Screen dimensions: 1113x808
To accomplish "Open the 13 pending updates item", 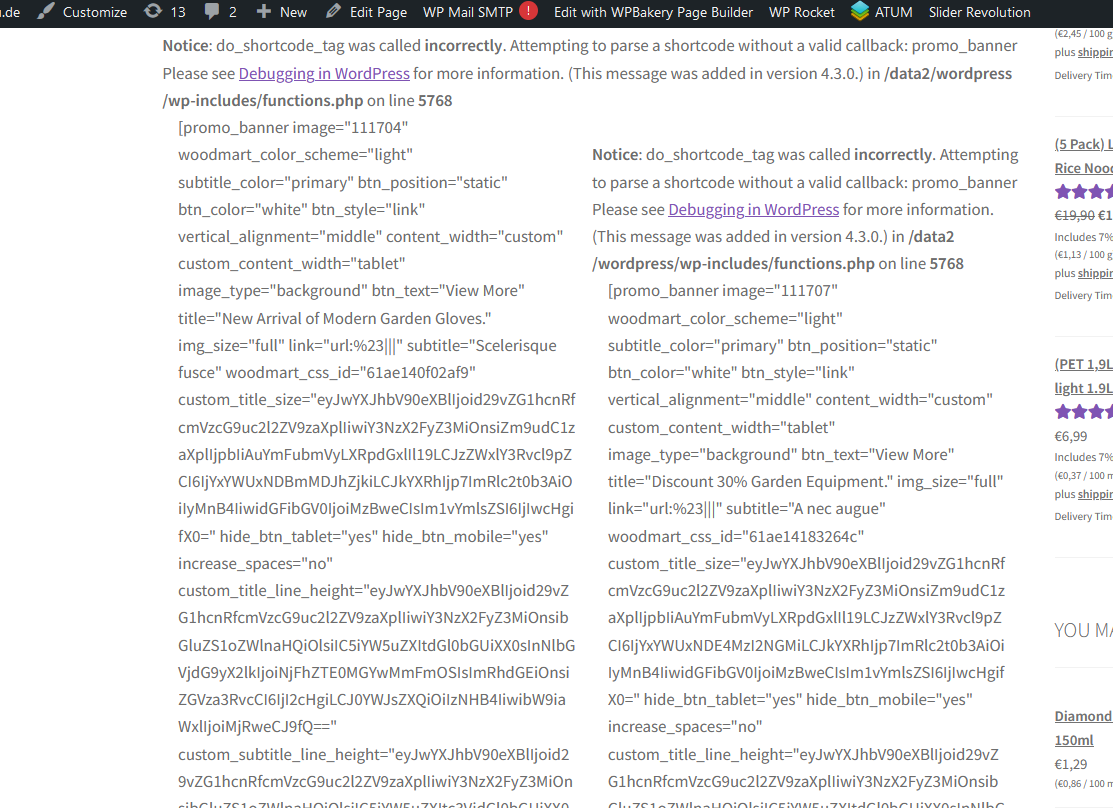I will (x=165, y=12).
